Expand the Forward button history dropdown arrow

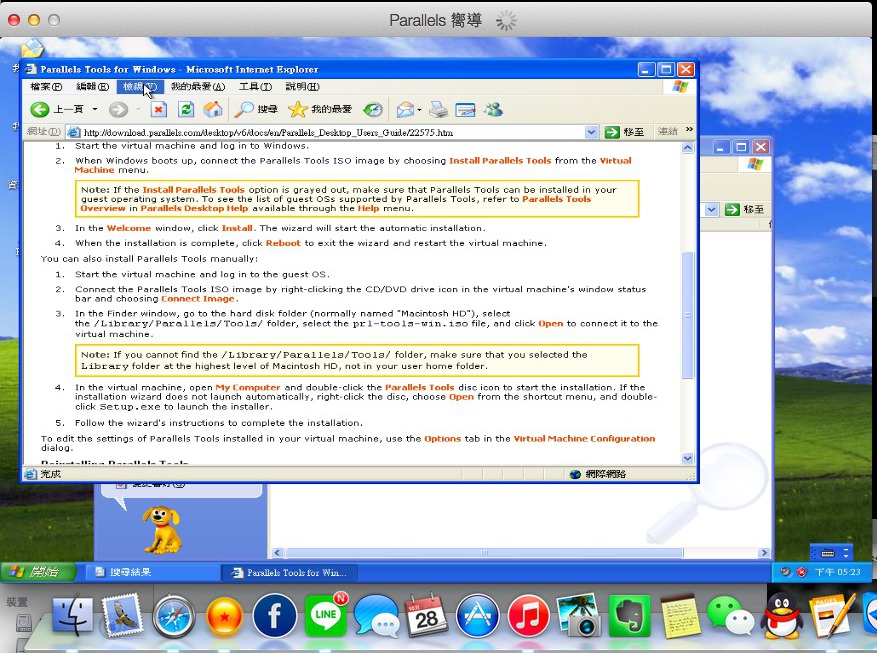(138, 110)
